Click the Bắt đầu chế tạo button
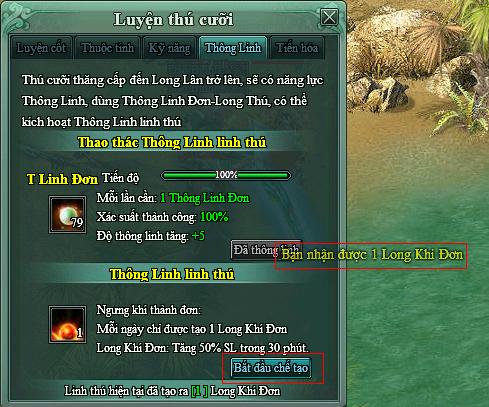This screenshot has width=489, height=407. pyautogui.click(x=271, y=368)
